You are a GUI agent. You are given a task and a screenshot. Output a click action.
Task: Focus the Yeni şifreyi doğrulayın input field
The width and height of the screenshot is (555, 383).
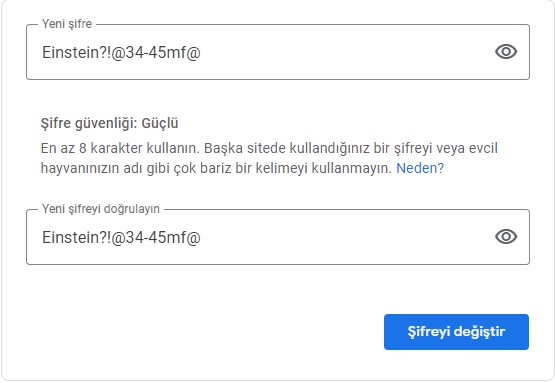pos(278,237)
